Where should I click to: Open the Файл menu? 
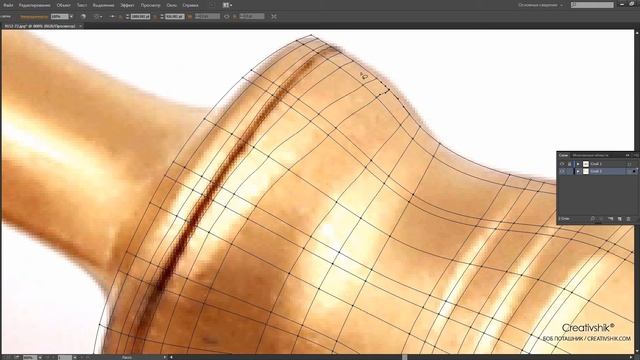tap(8, 5)
